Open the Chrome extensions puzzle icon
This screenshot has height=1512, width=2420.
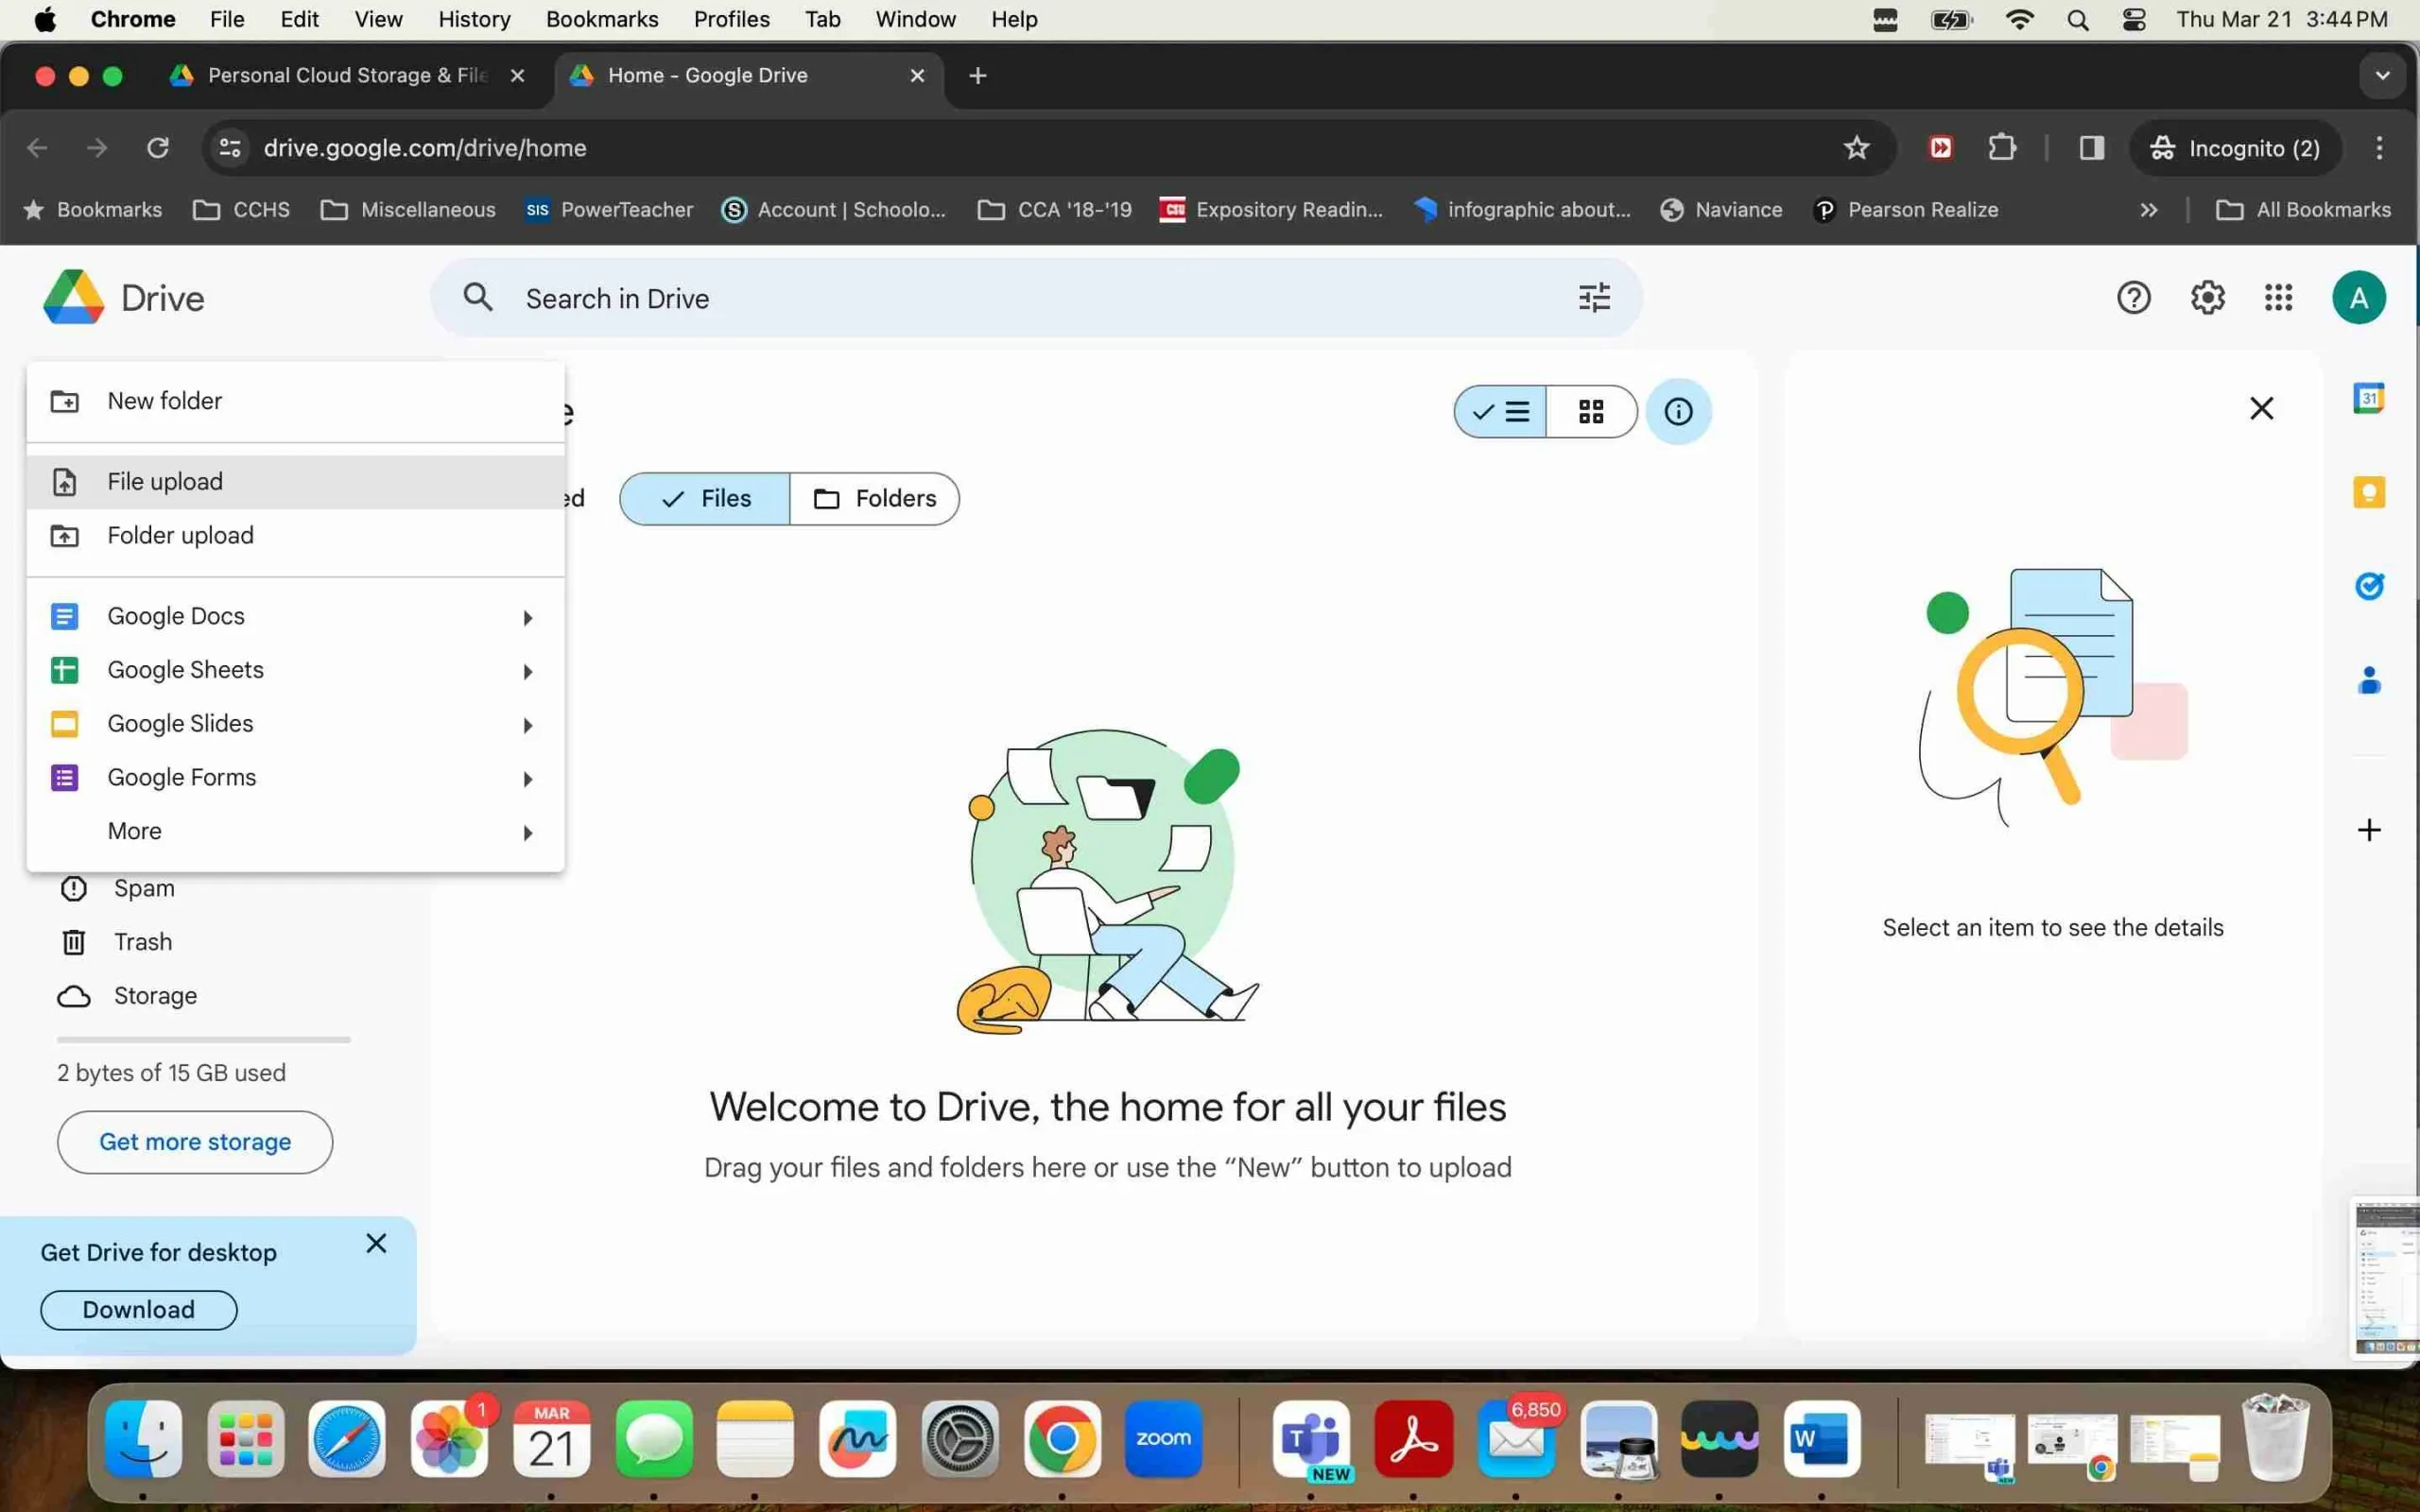pos(2001,148)
